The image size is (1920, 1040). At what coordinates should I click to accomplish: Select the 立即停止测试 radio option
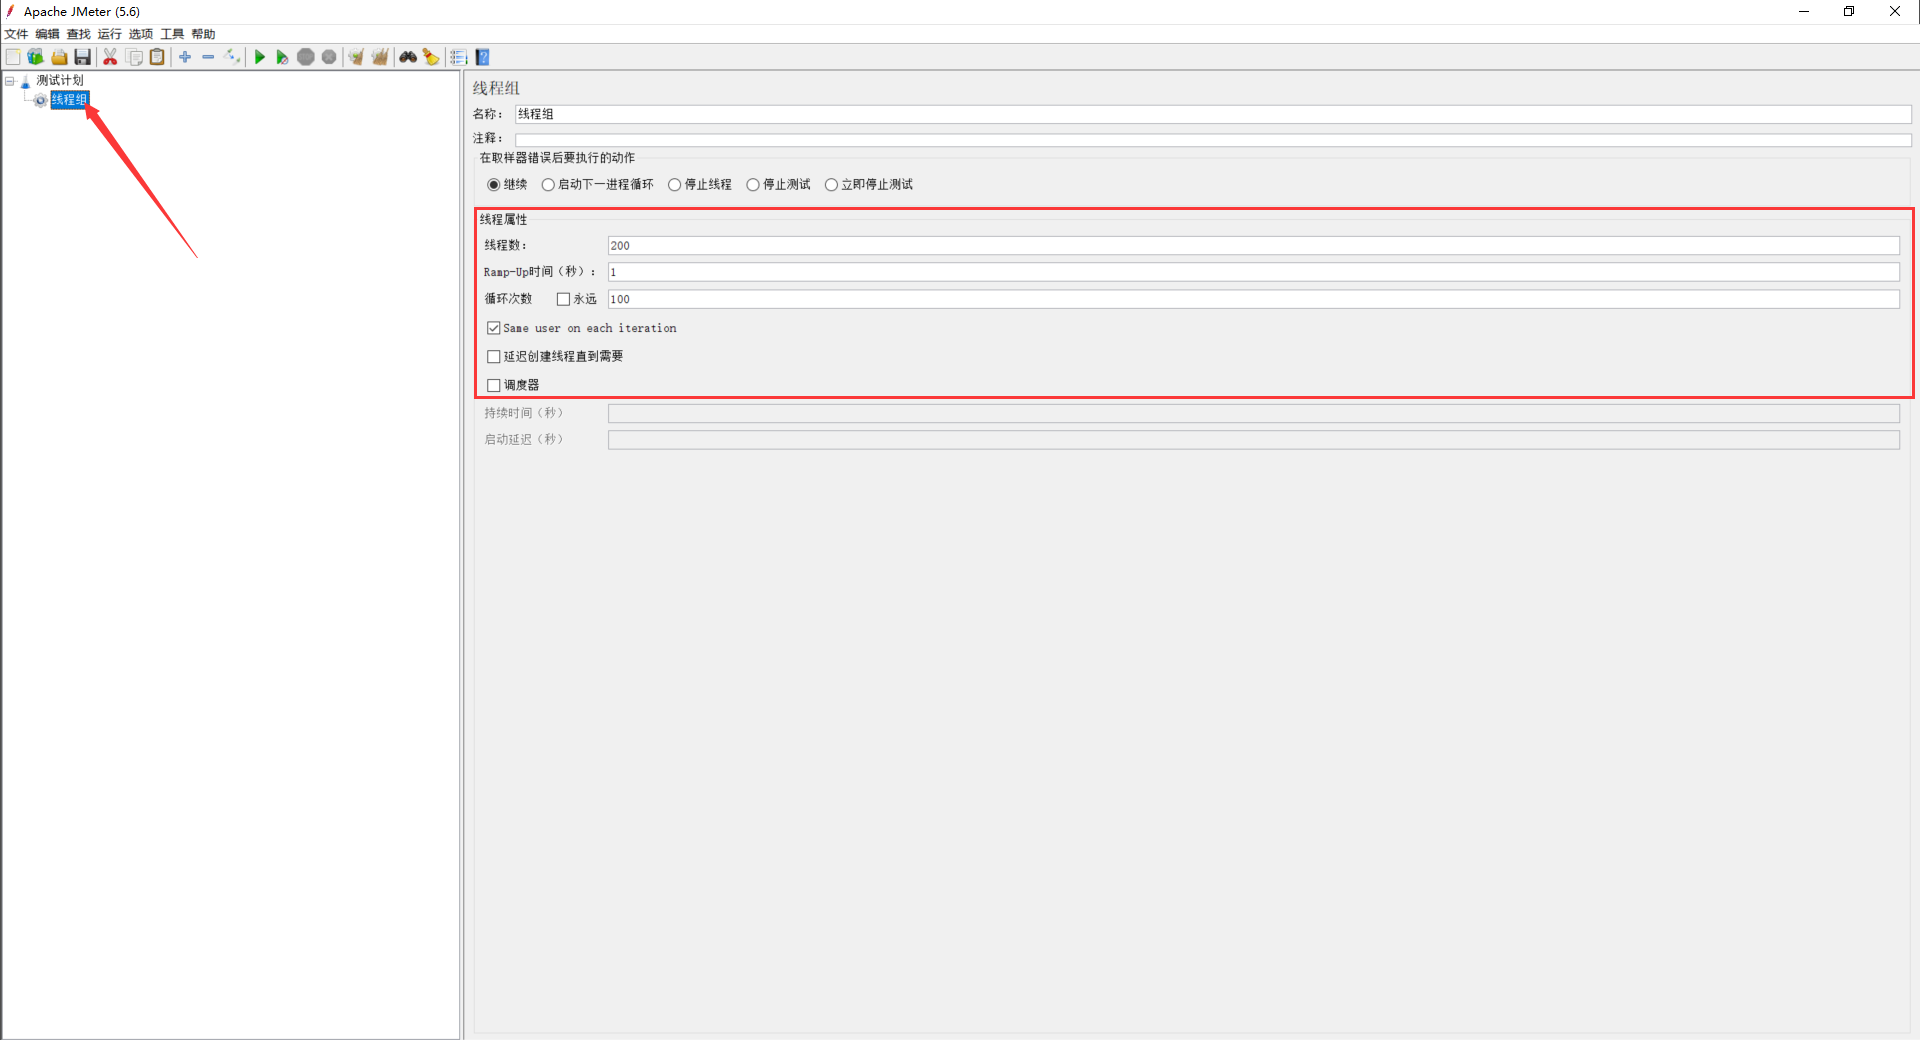pyautogui.click(x=831, y=185)
